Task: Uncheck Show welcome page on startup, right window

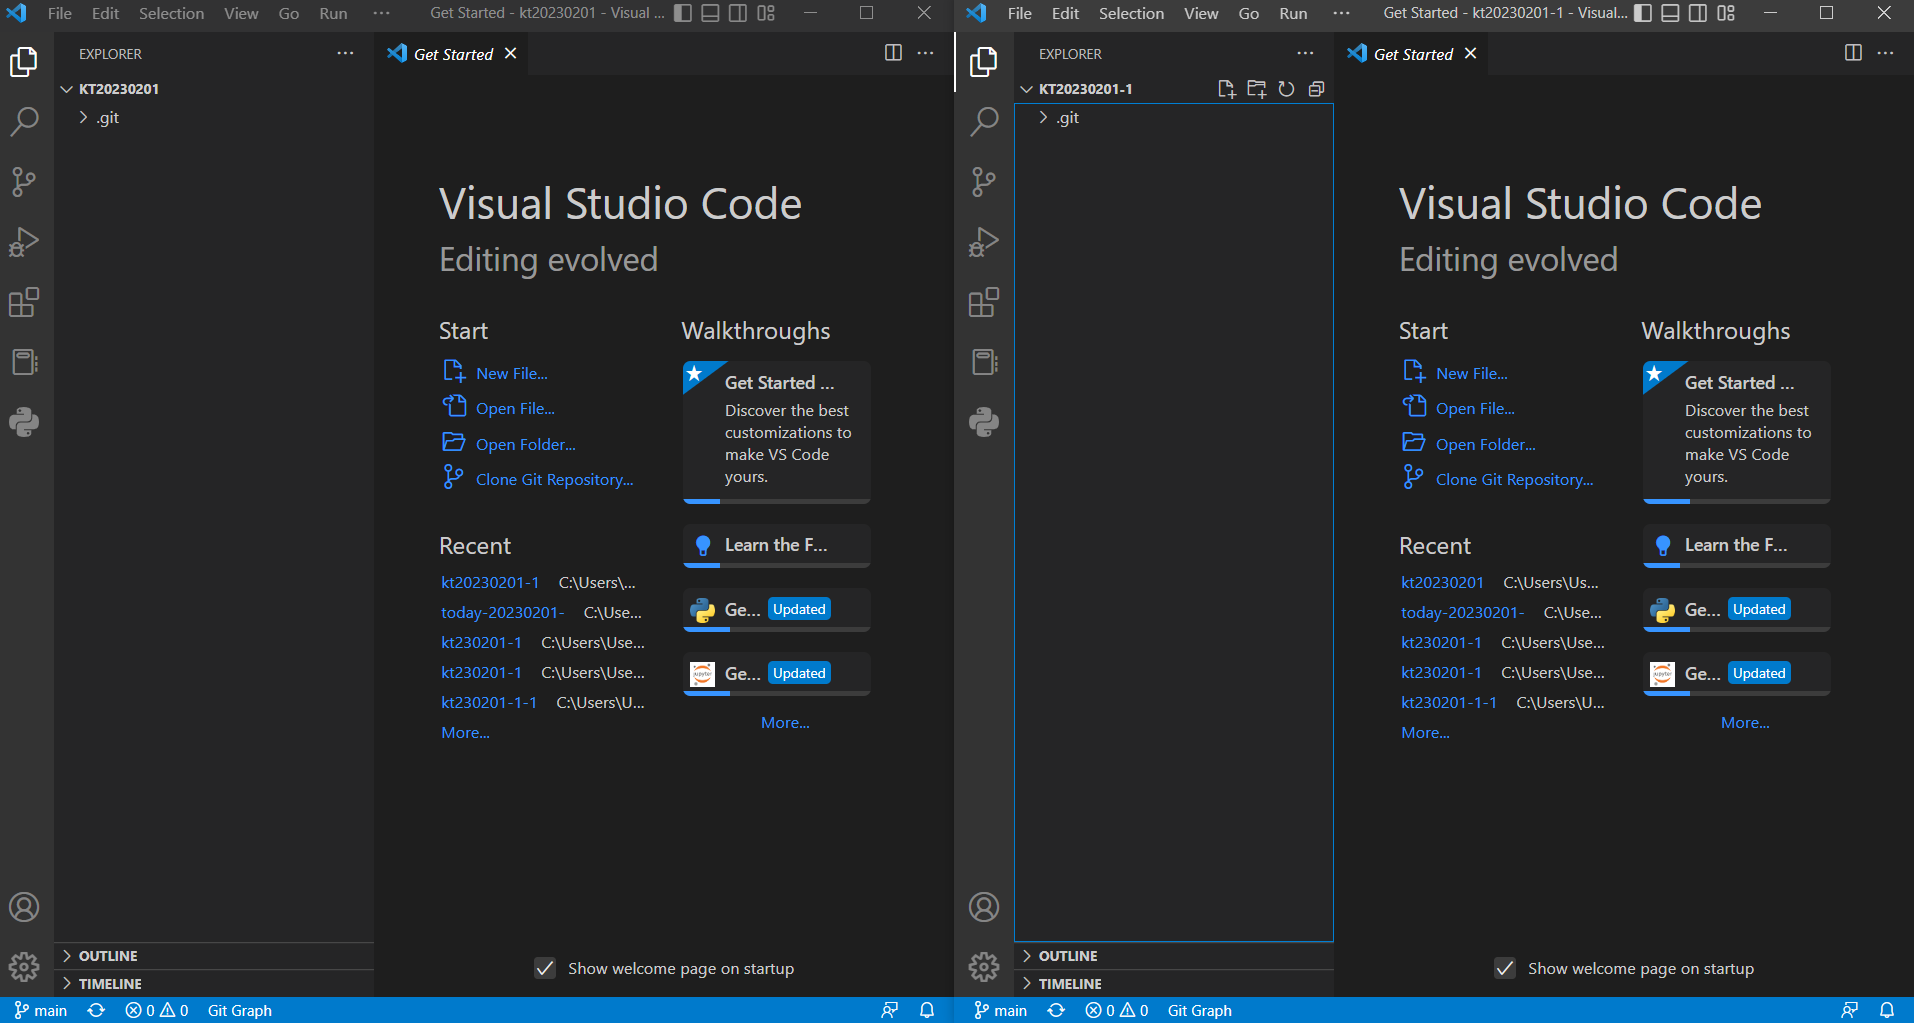Action: (x=1505, y=968)
